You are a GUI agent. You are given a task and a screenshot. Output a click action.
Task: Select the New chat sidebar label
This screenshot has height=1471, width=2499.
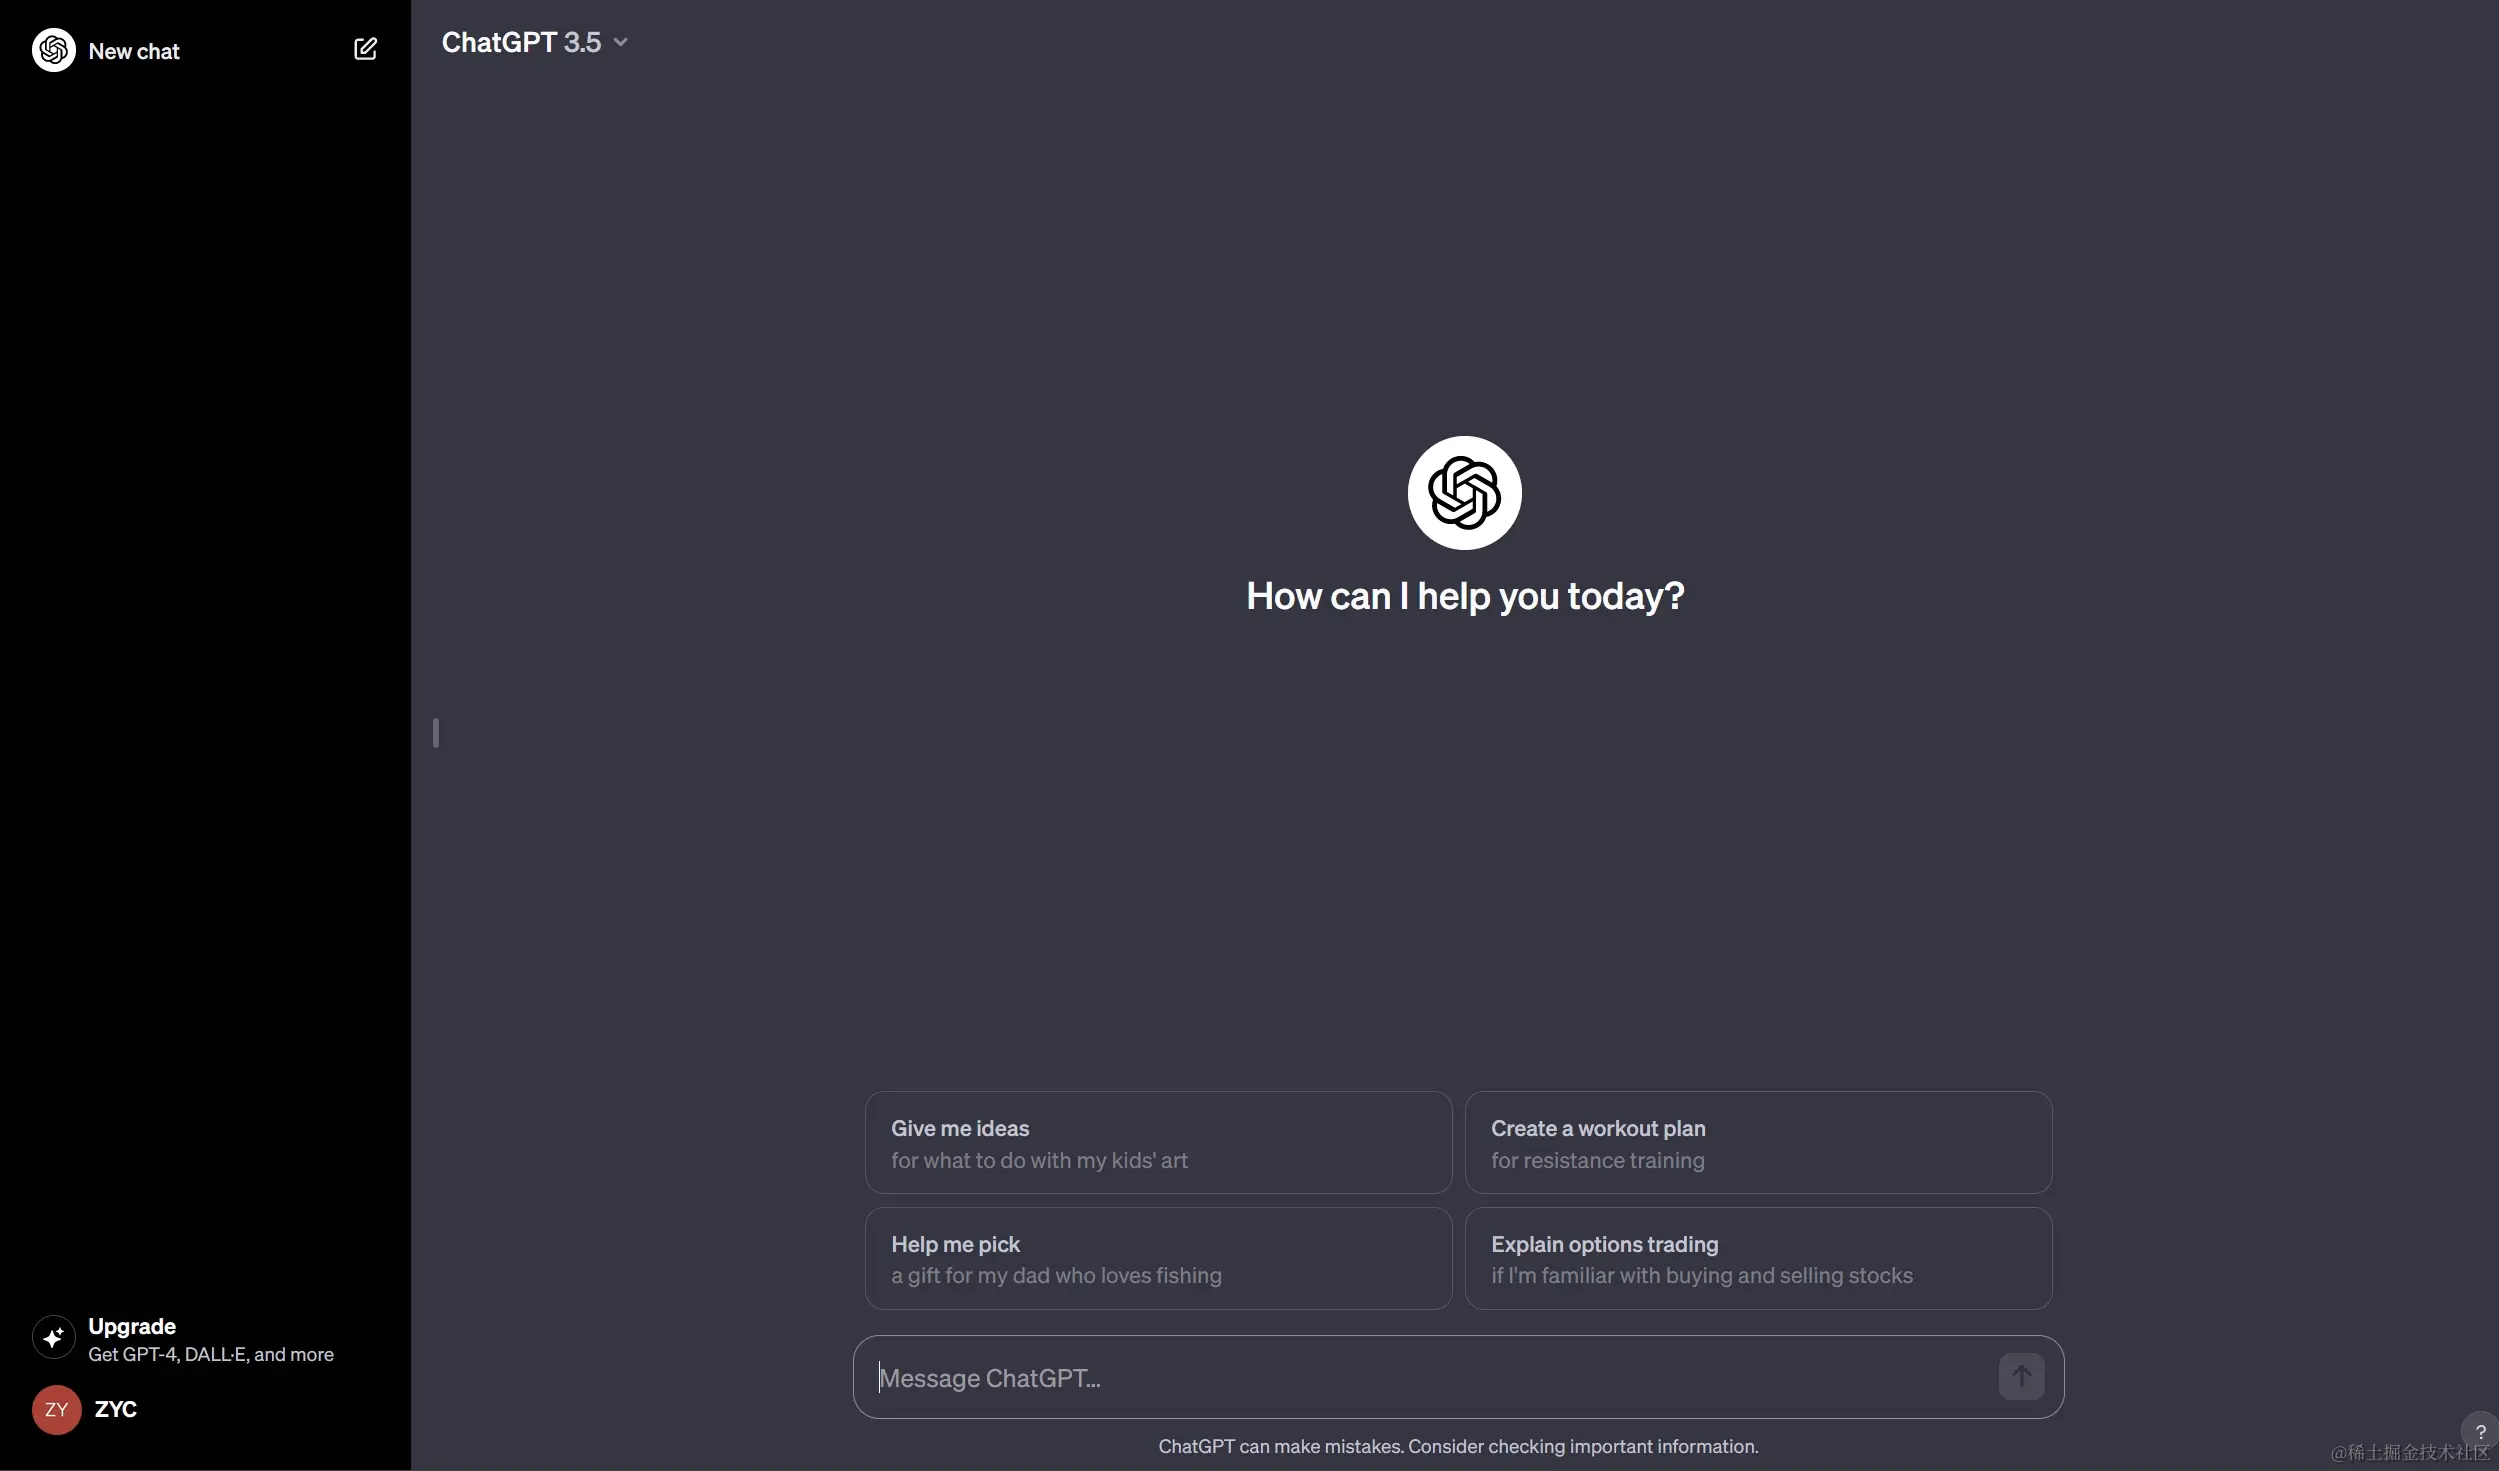pyautogui.click(x=134, y=51)
